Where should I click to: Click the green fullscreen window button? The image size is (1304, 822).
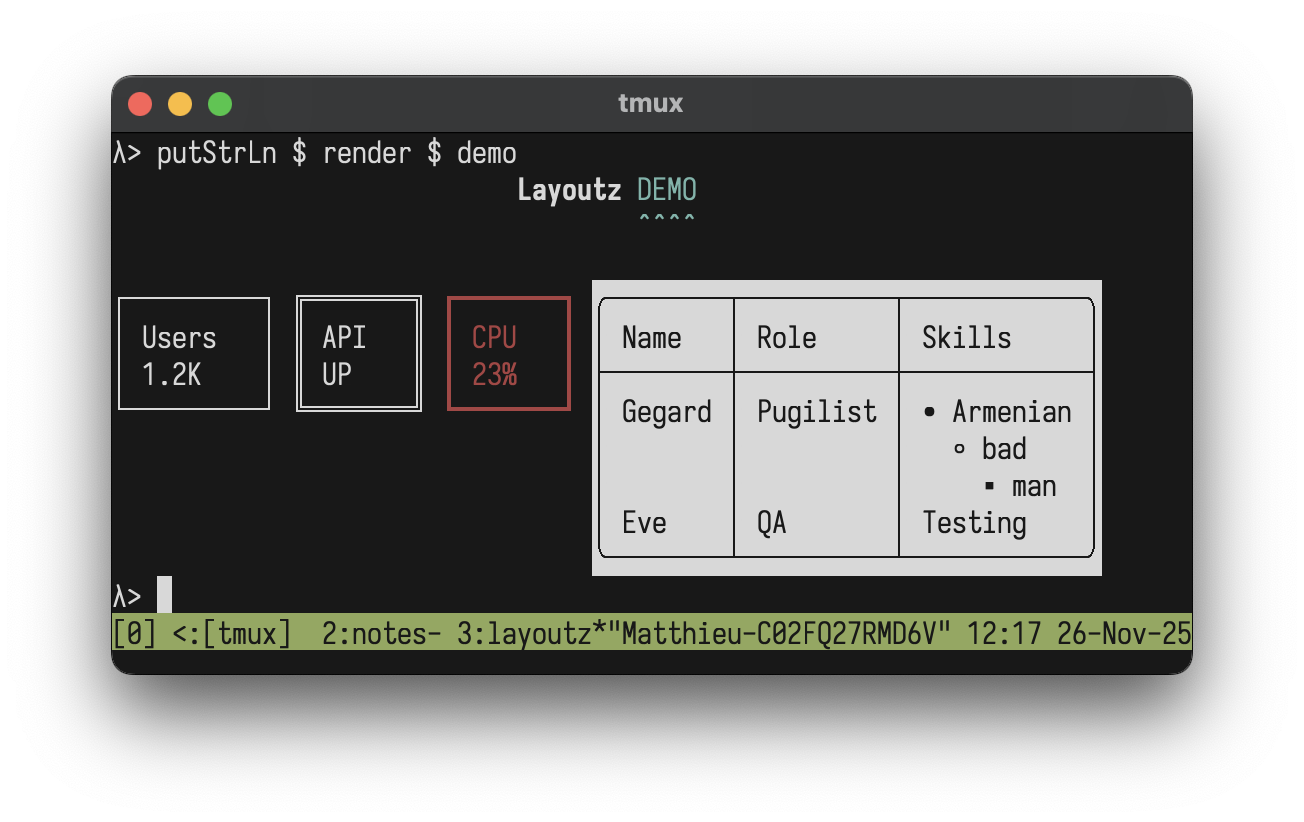tap(220, 104)
